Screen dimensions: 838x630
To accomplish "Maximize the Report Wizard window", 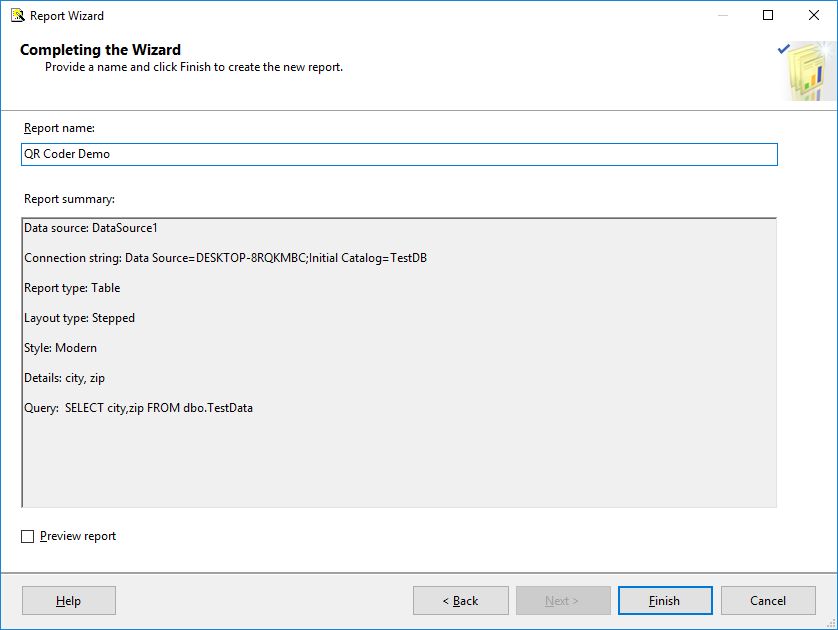I will pos(768,15).
